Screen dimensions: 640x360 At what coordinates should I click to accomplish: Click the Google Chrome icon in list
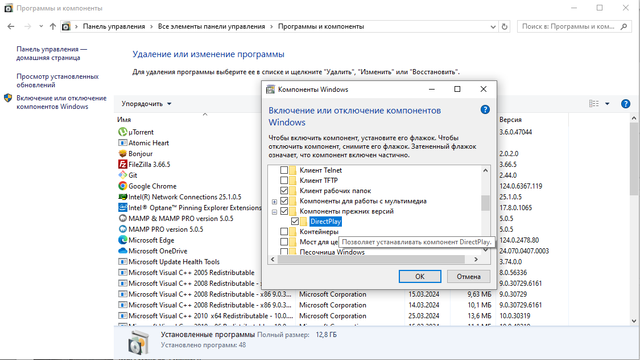[x=122, y=186]
